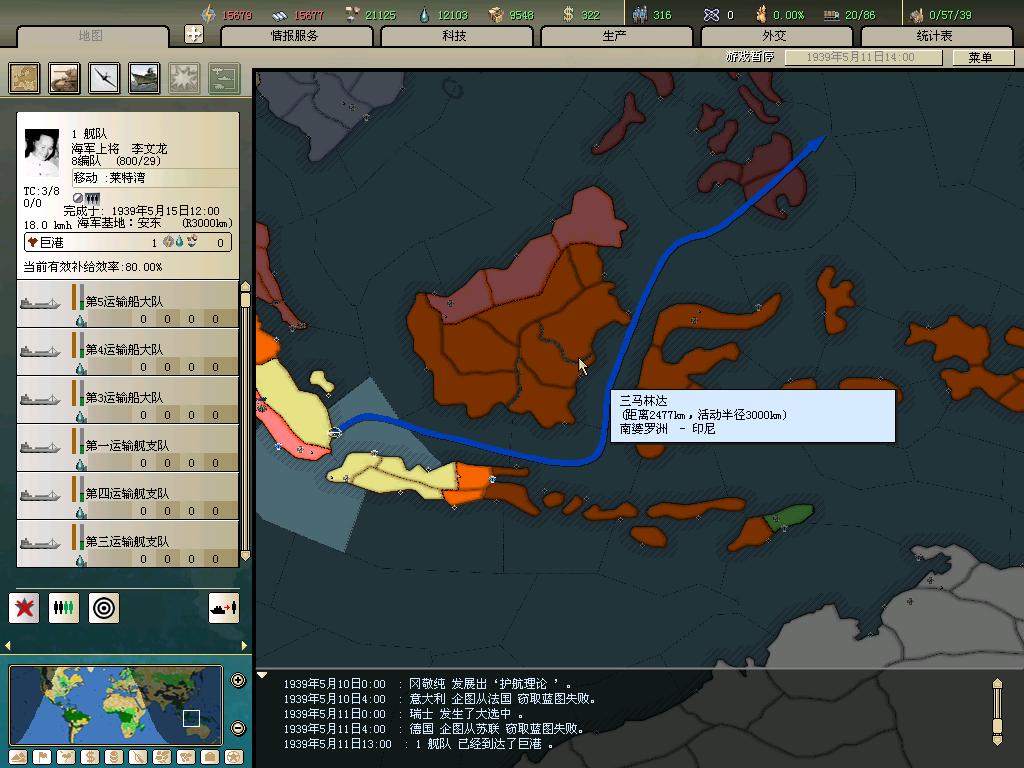The height and width of the screenshot is (768, 1024).
Task: Click the ship unload troops icon
Action: click(x=223, y=607)
